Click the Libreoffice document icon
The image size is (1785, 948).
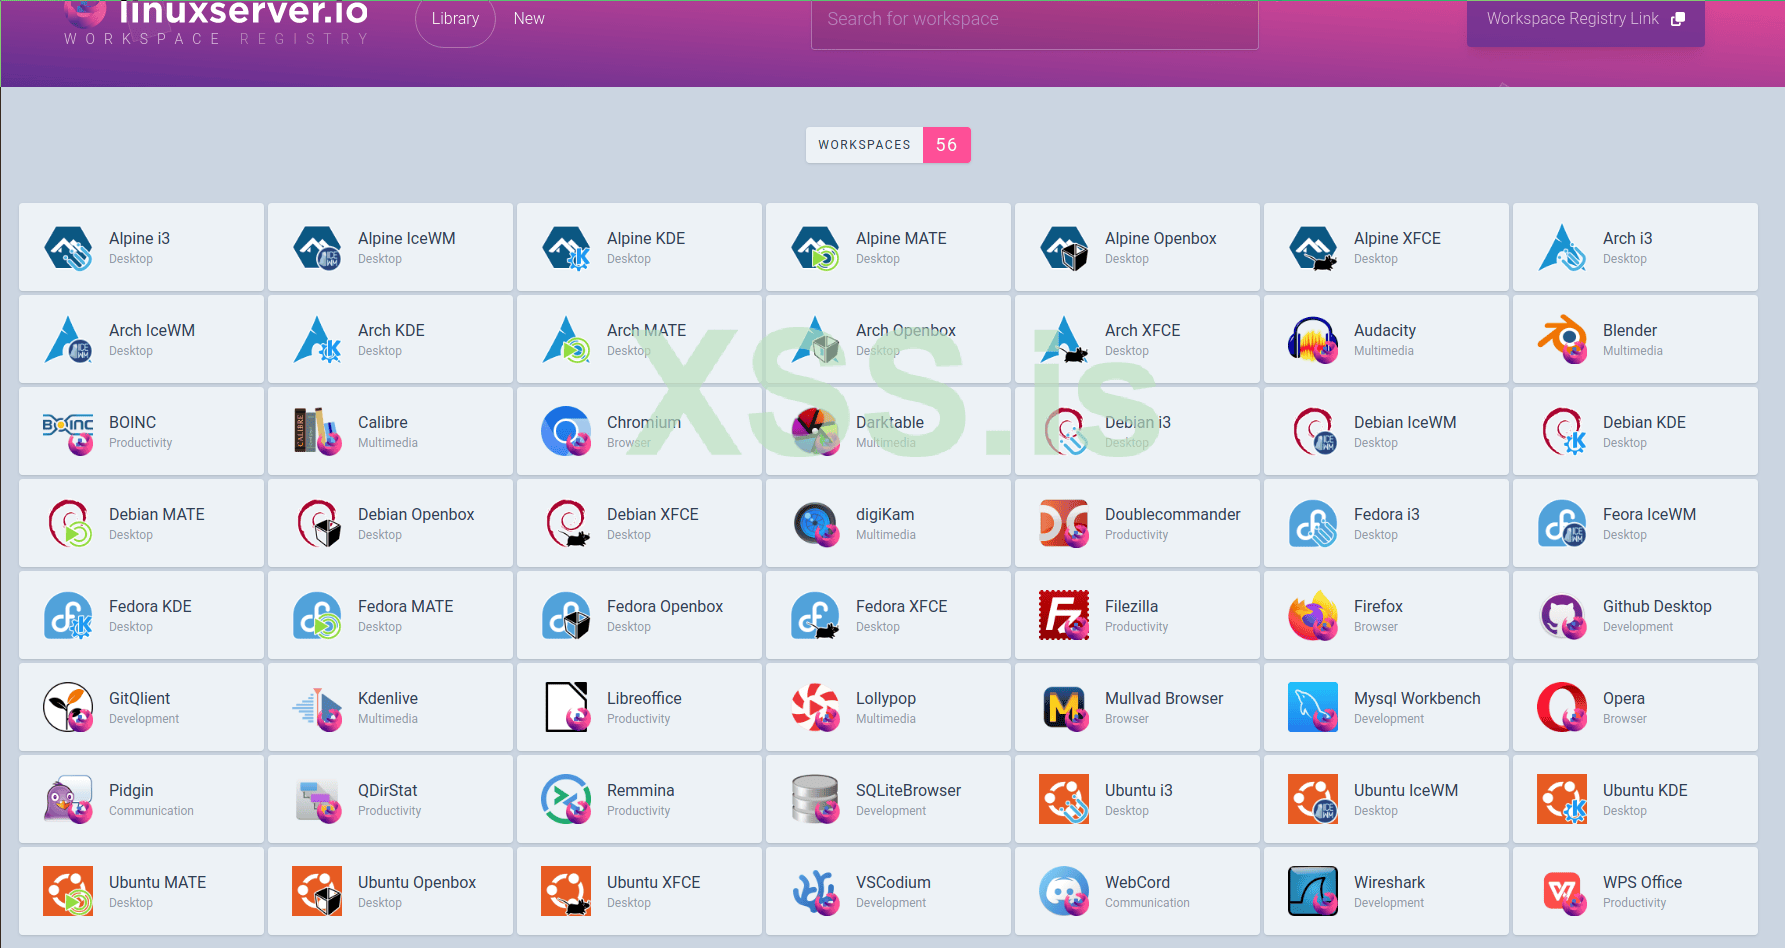[567, 708]
